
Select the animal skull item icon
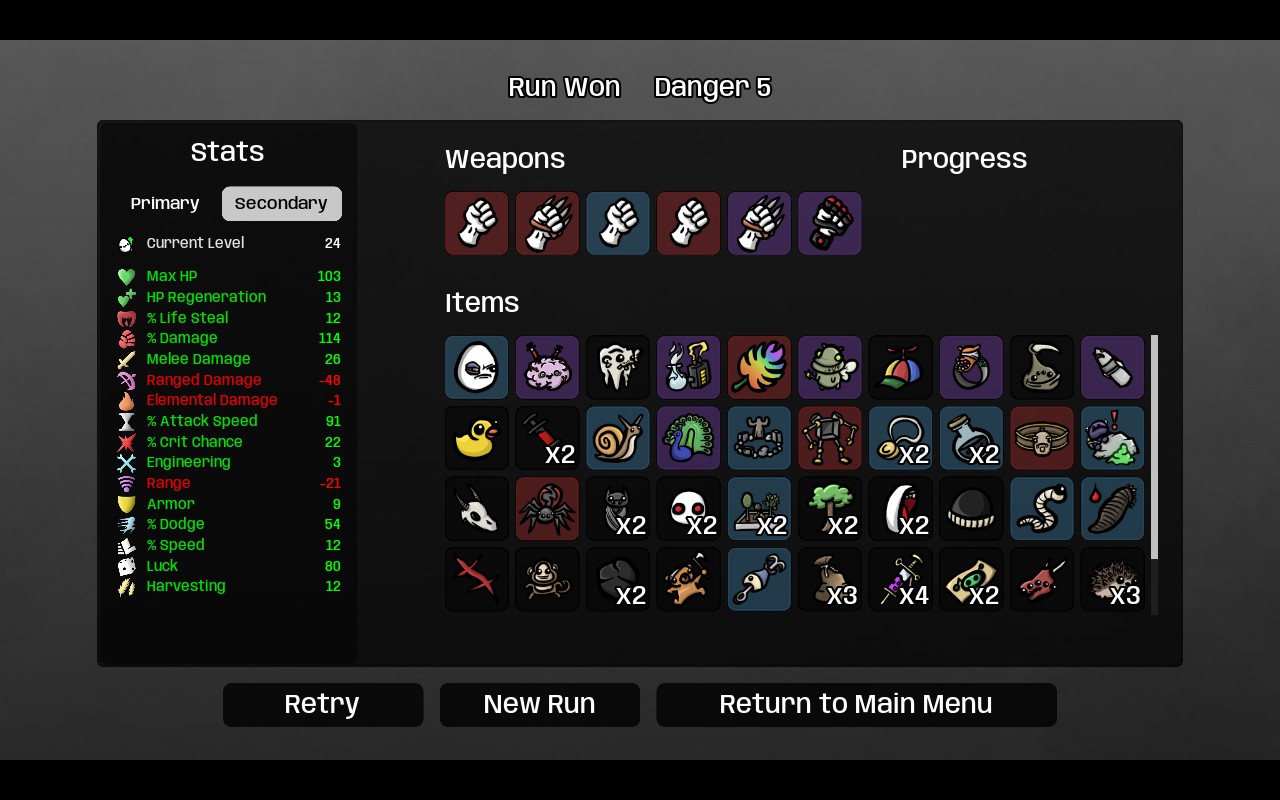pos(477,508)
